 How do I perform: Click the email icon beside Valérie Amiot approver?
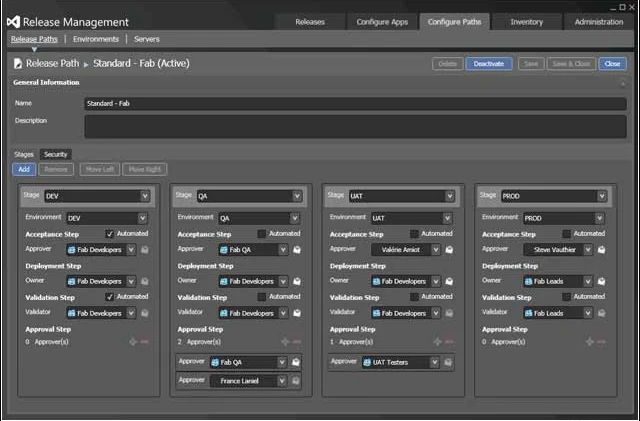click(x=449, y=249)
